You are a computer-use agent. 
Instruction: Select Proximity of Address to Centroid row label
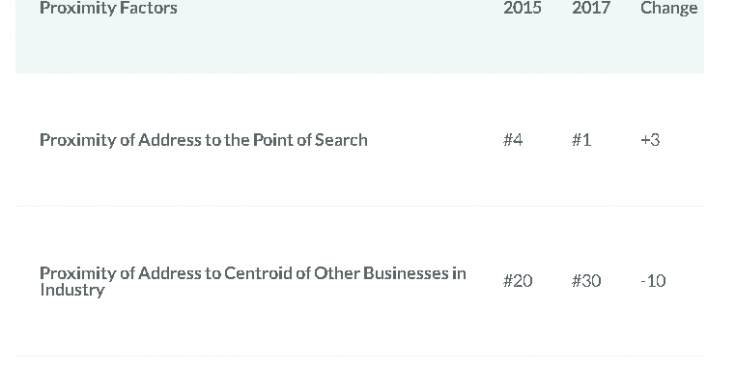[253, 281]
